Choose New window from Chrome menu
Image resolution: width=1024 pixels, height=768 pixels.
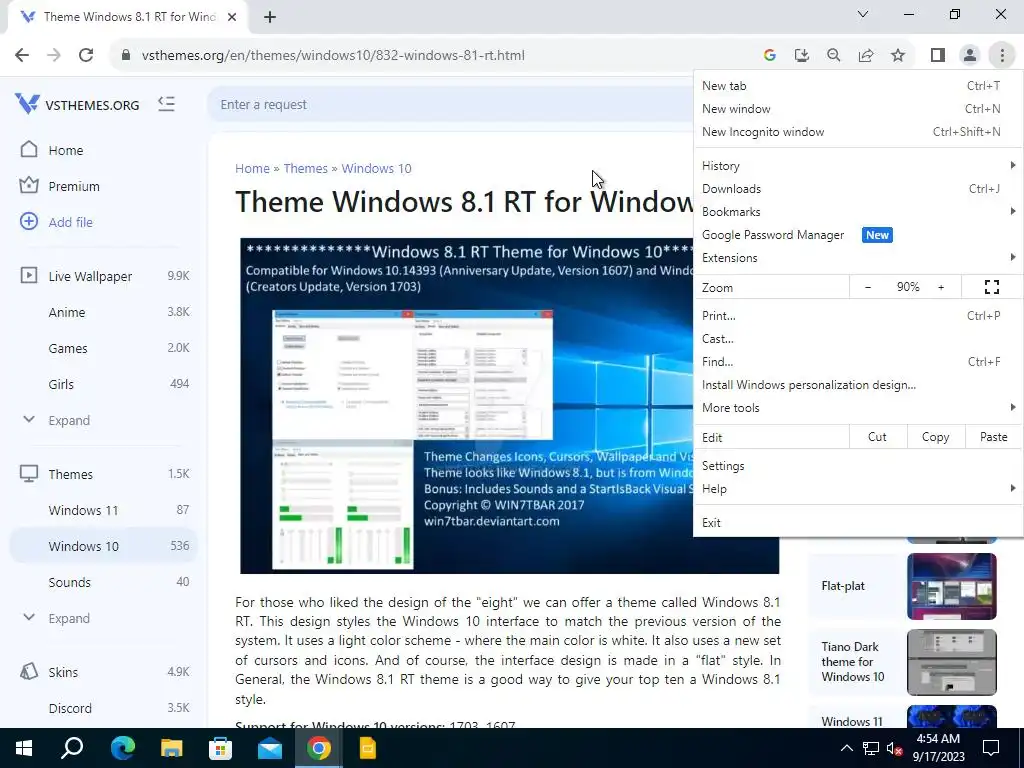click(x=857, y=108)
